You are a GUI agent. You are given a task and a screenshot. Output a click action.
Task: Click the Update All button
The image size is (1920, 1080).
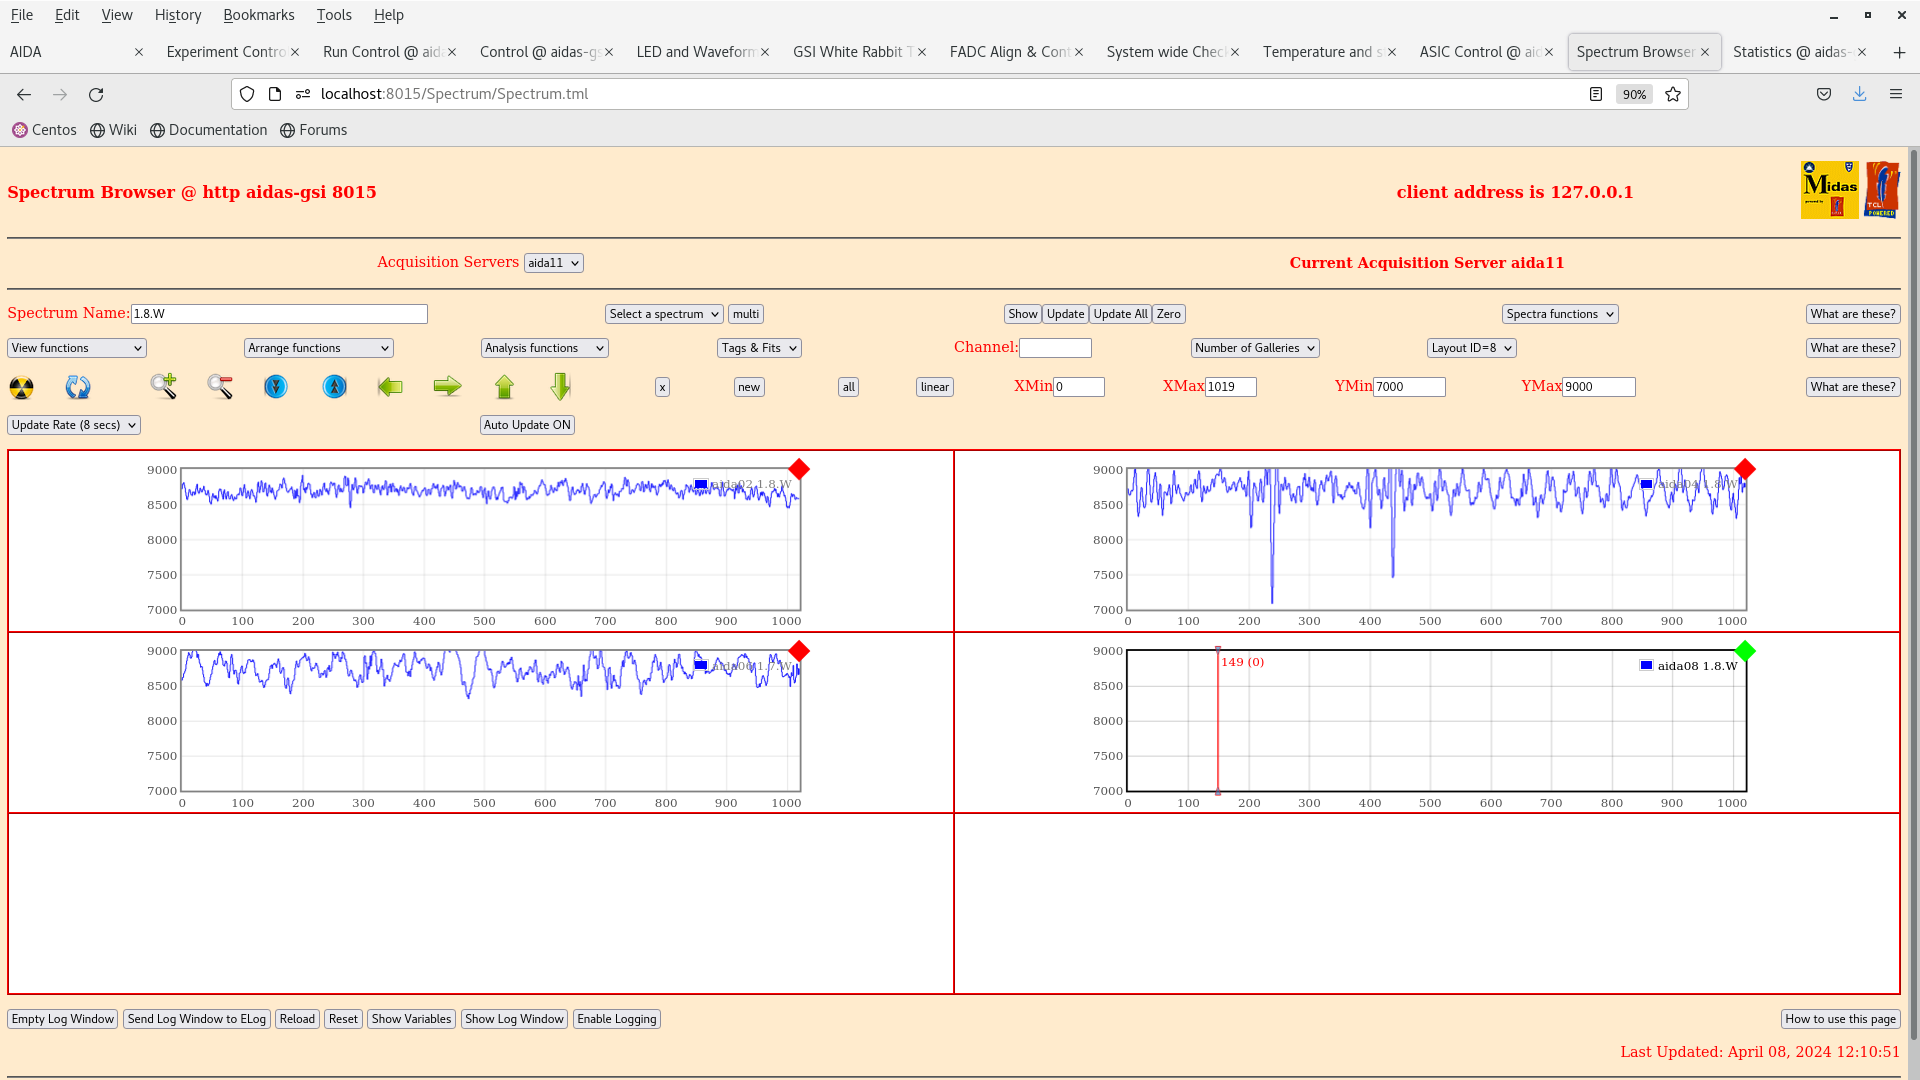pyautogui.click(x=1118, y=314)
